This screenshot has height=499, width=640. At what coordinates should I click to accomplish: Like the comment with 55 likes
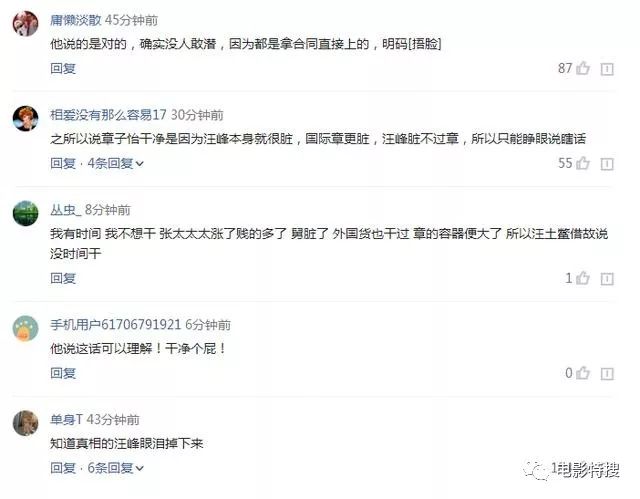(583, 163)
